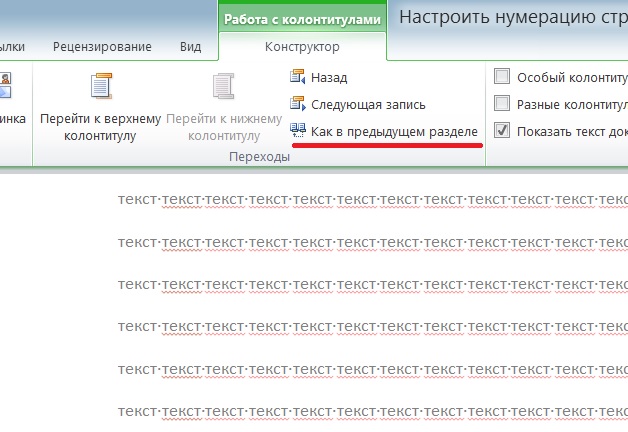Click the Назад navigation icon
This screenshot has height=432, width=628.
[298, 77]
